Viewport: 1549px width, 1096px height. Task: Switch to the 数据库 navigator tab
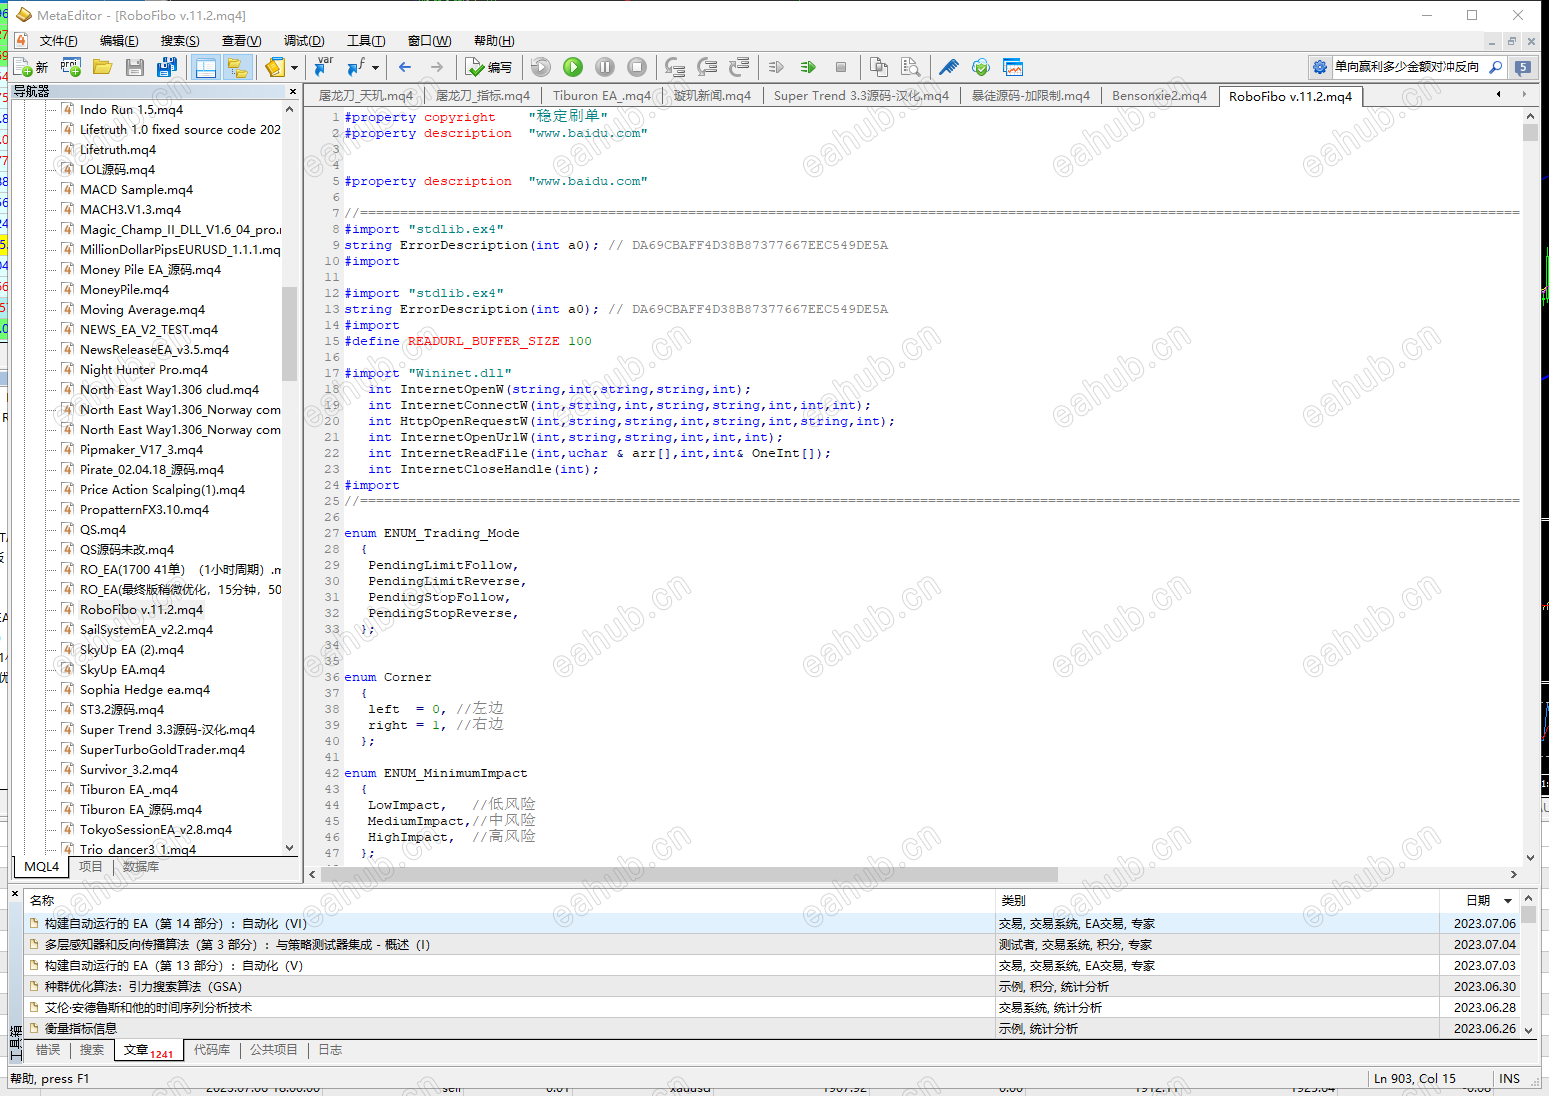click(x=140, y=867)
